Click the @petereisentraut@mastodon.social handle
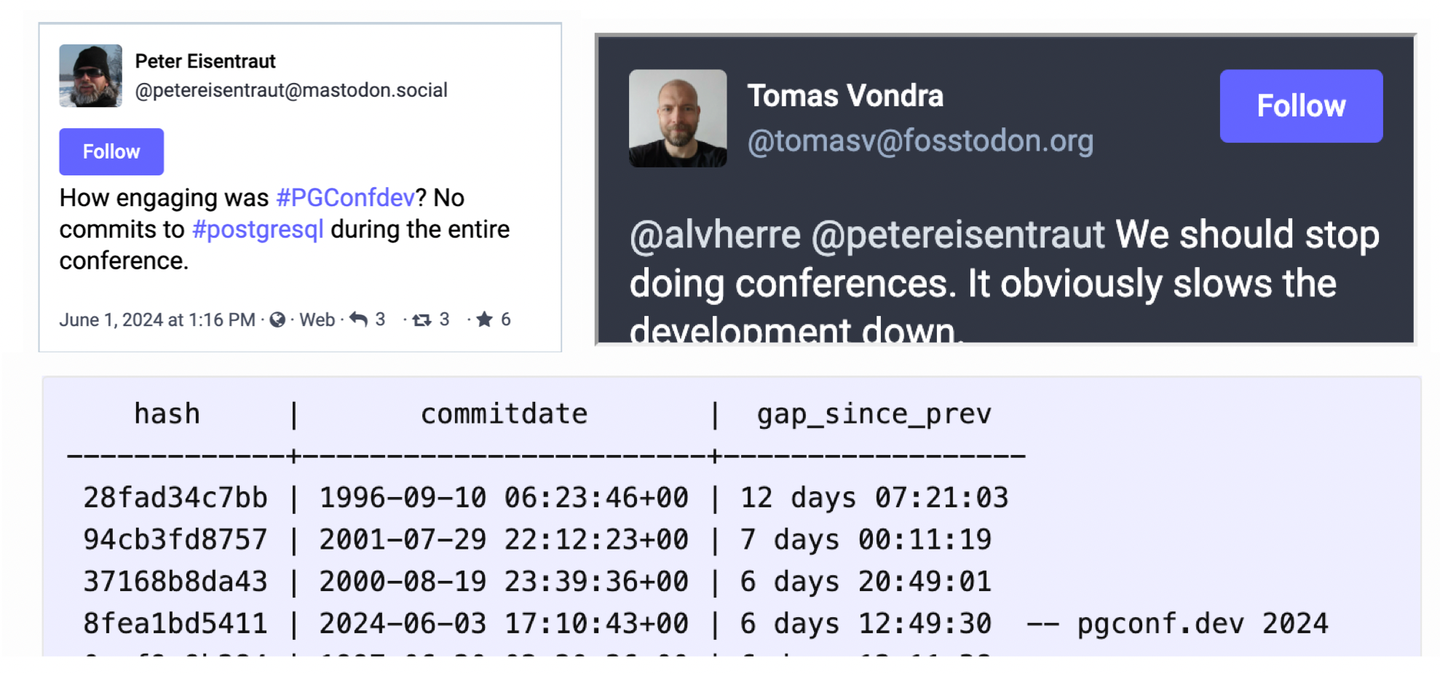 click(x=291, y=91)
